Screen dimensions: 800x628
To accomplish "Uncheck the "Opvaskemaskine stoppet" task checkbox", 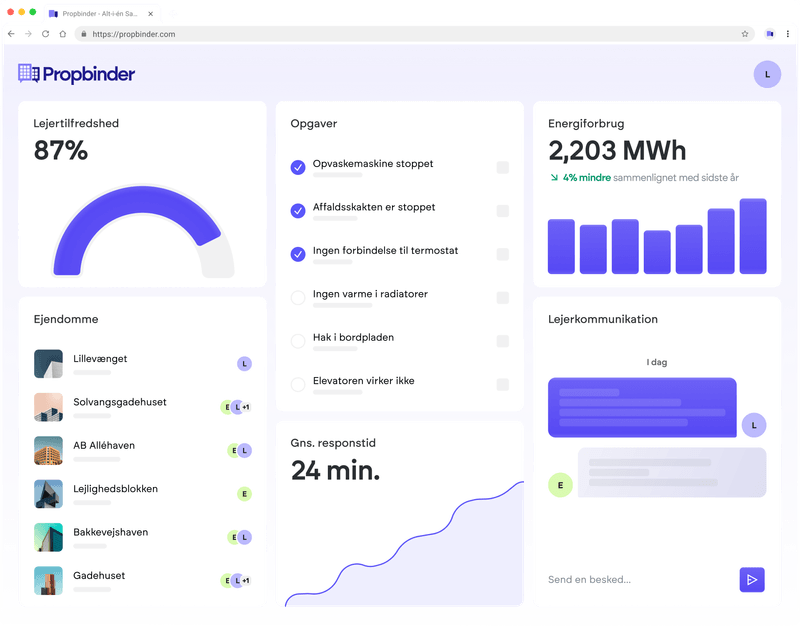I will click(297, 167).
